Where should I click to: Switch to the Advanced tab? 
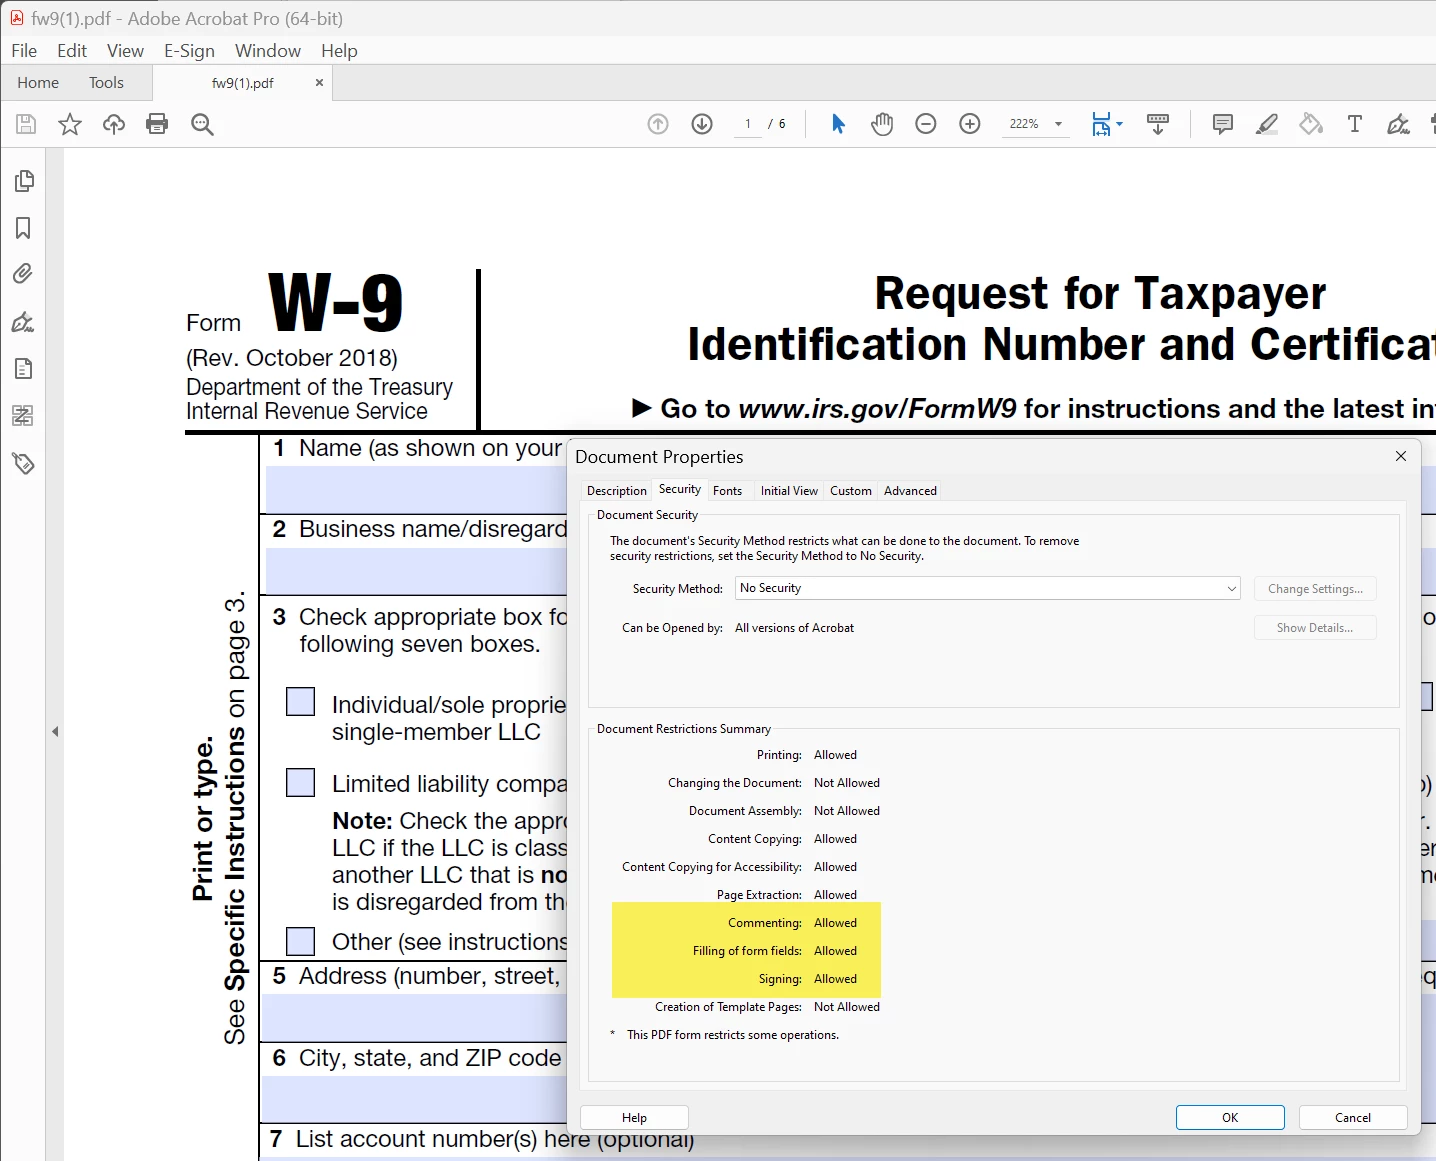coord(910,491)
